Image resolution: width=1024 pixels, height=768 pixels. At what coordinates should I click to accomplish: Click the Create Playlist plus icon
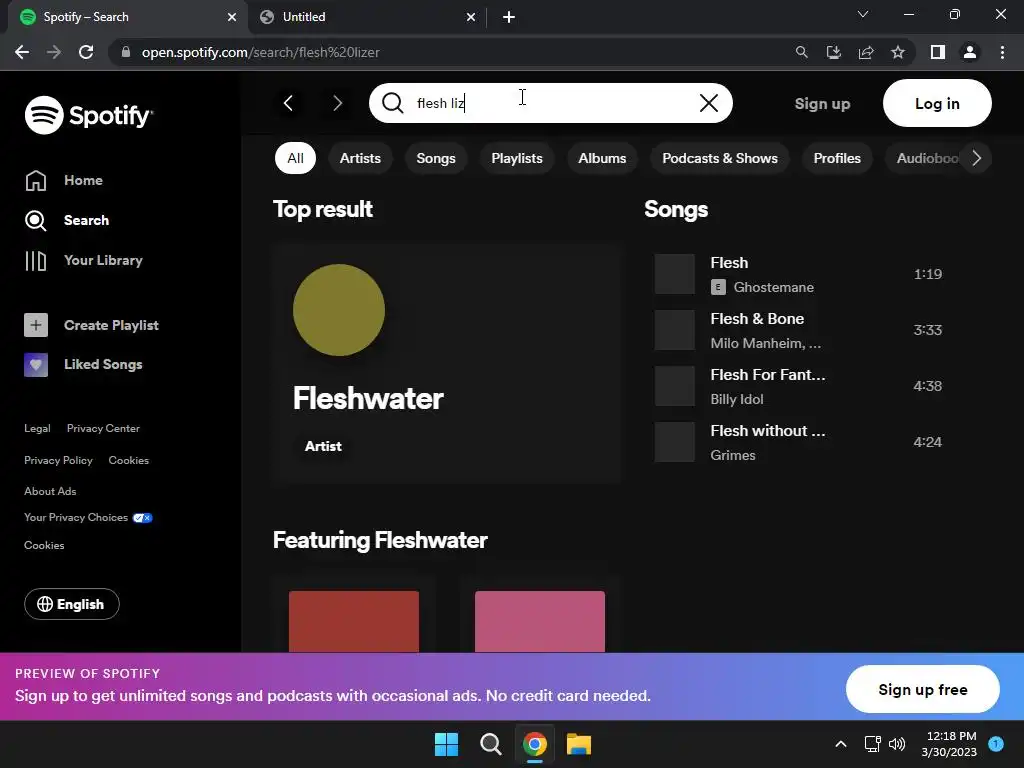pyautogui.click(x=36, y=325)
